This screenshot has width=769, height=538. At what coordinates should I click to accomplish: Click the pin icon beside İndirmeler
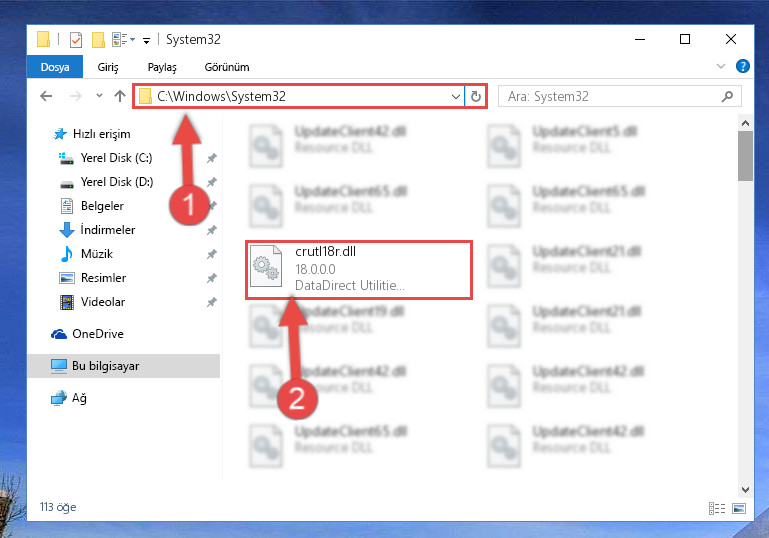click(211, 230)
